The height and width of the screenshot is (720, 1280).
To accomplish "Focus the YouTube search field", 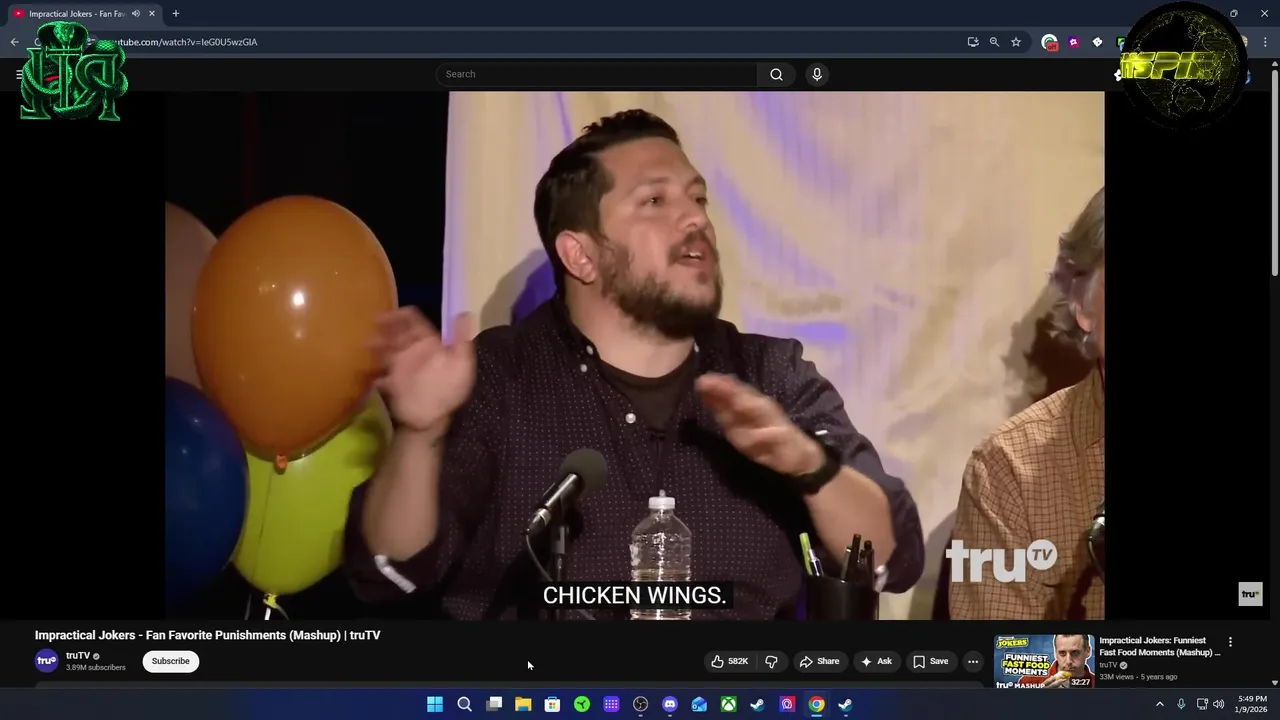I will point(597,74).
